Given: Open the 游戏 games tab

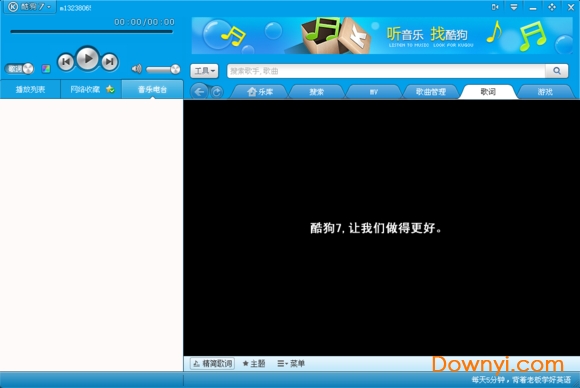Looking at the screenshot, I should (x=545, y=92).
